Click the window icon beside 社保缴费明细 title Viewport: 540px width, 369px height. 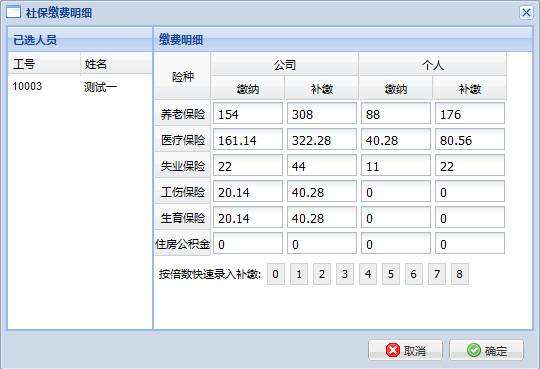click(13, 13)
